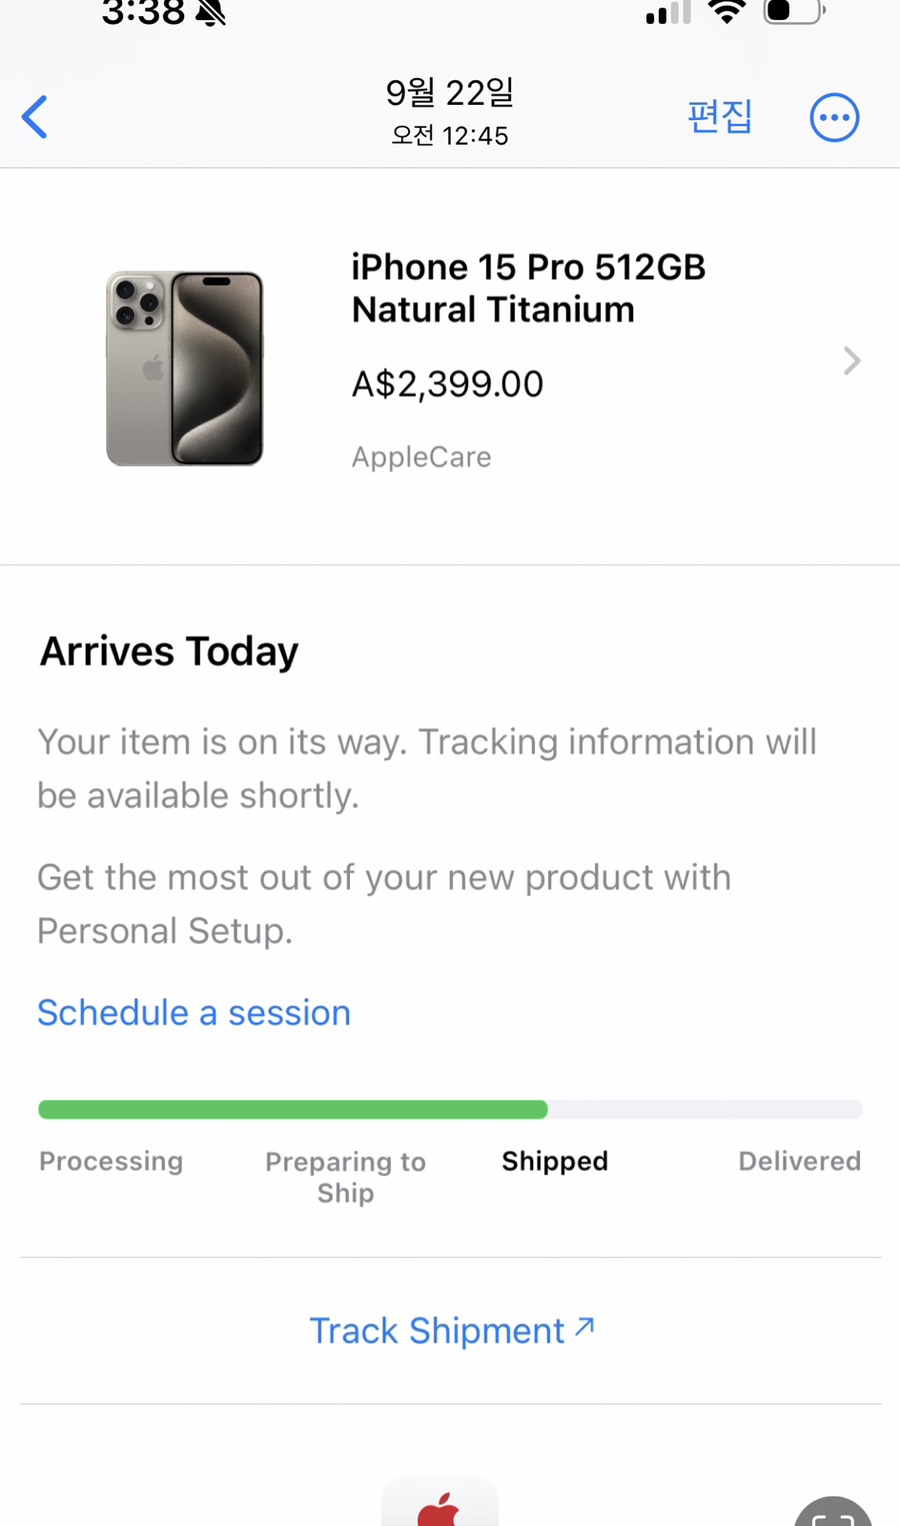Tap the blue back arrow

click(35, 117)
